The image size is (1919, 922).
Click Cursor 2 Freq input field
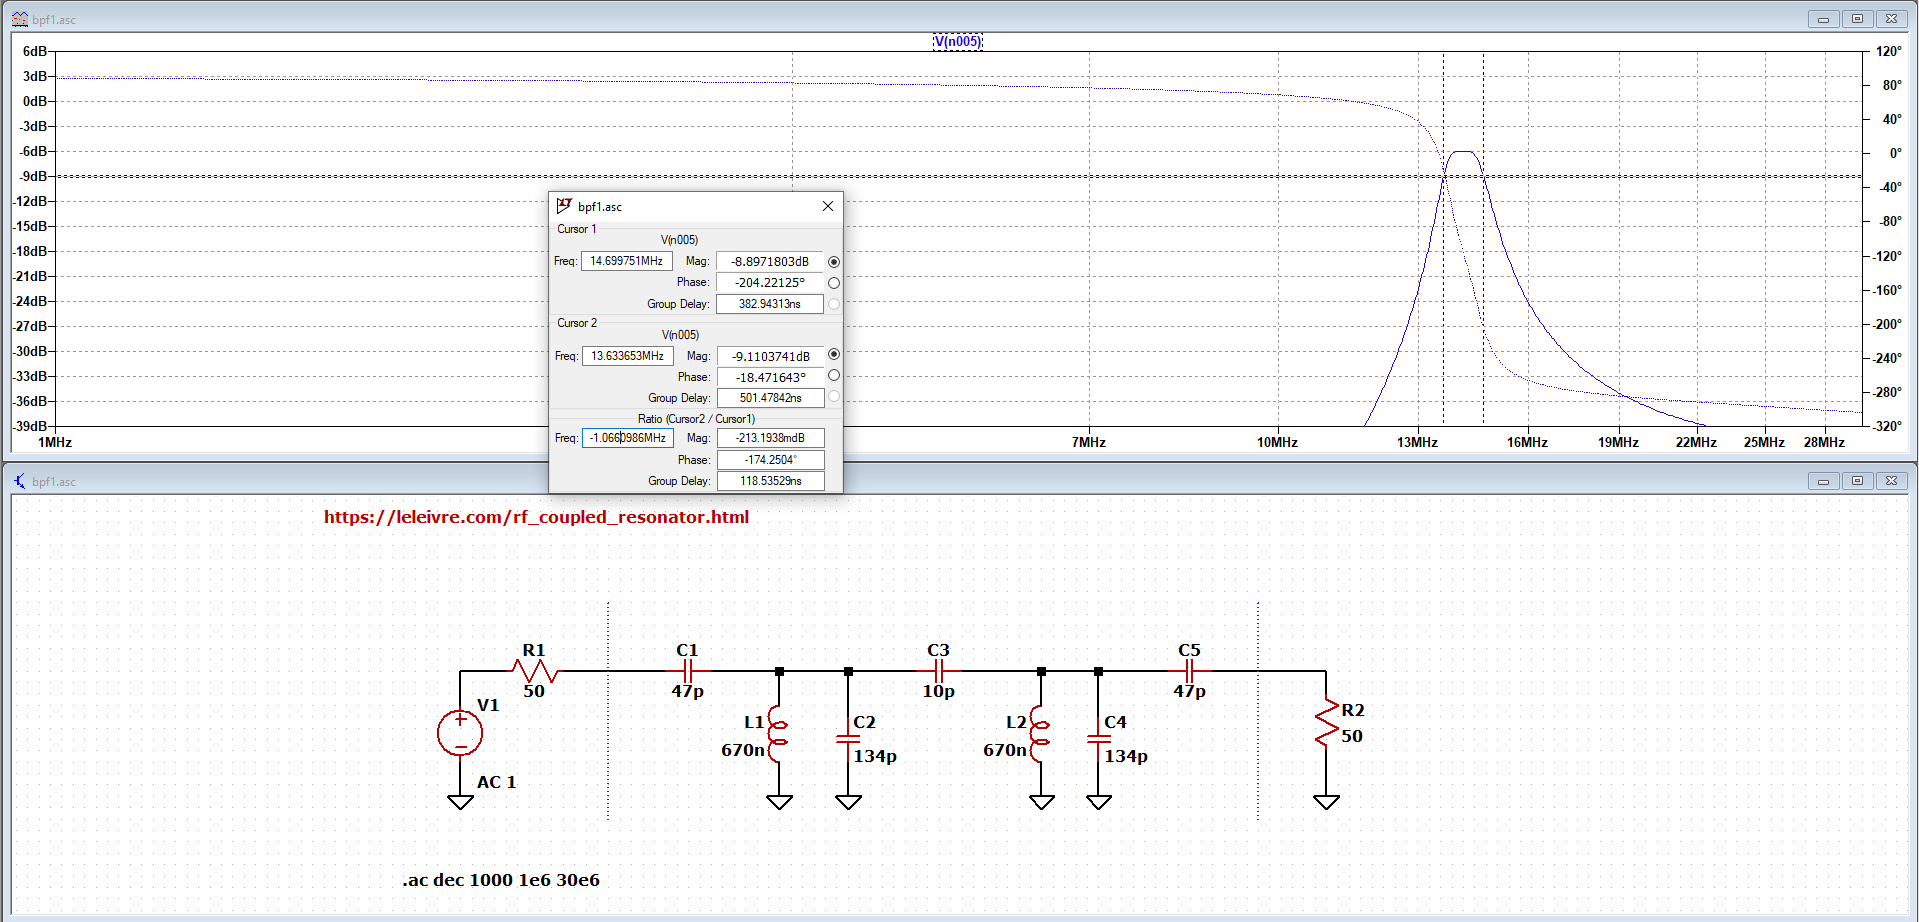pos(628,356)
